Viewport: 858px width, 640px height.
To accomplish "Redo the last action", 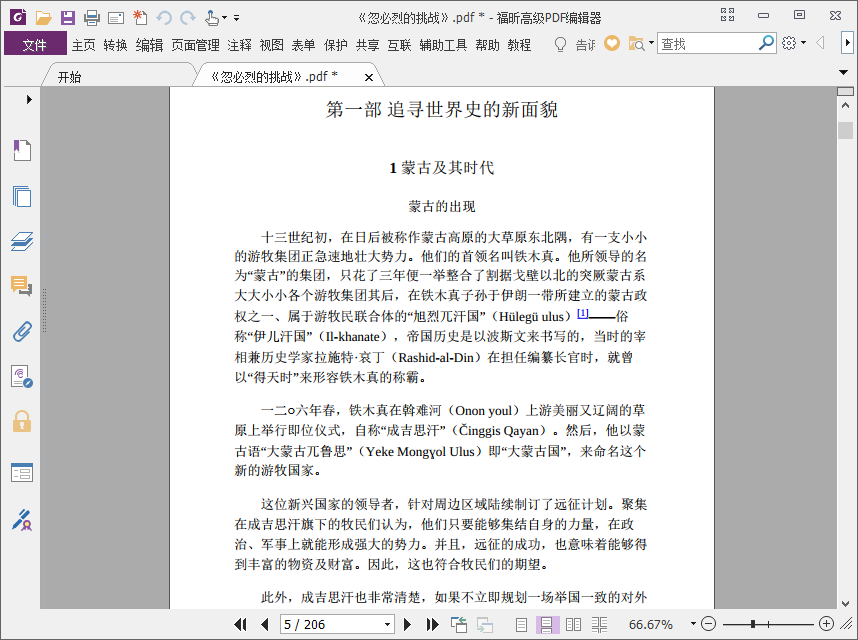I will [x=188, y=18].
